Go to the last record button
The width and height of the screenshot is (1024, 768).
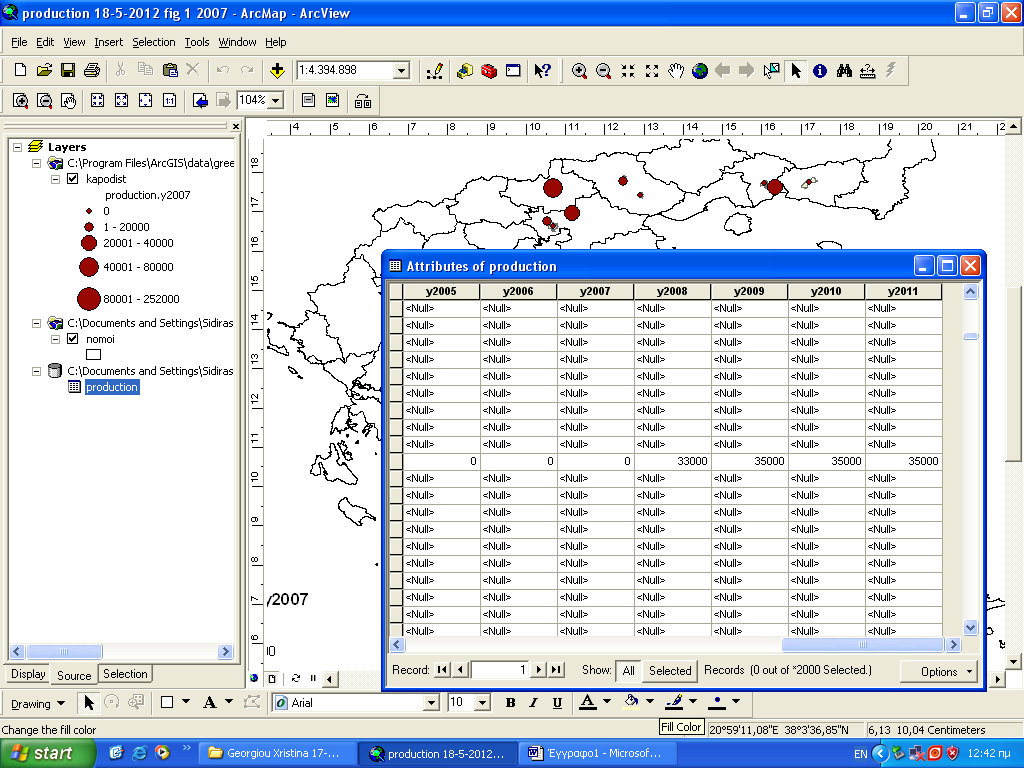[556, 669]
